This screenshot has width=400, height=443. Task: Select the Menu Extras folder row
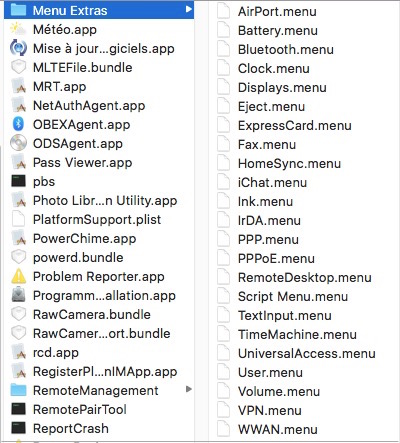pos(99,10)
